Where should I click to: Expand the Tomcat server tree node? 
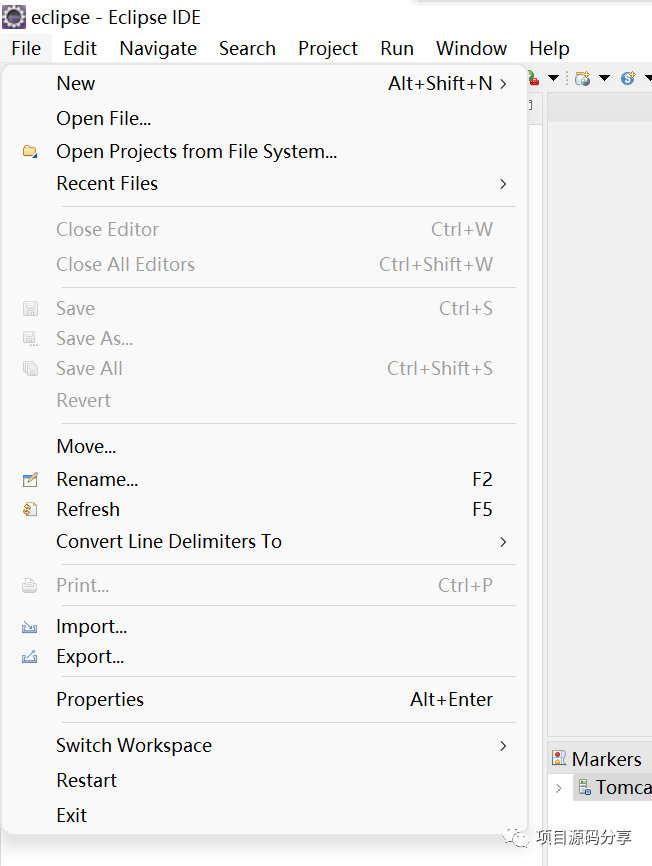(x=559, y=788)
